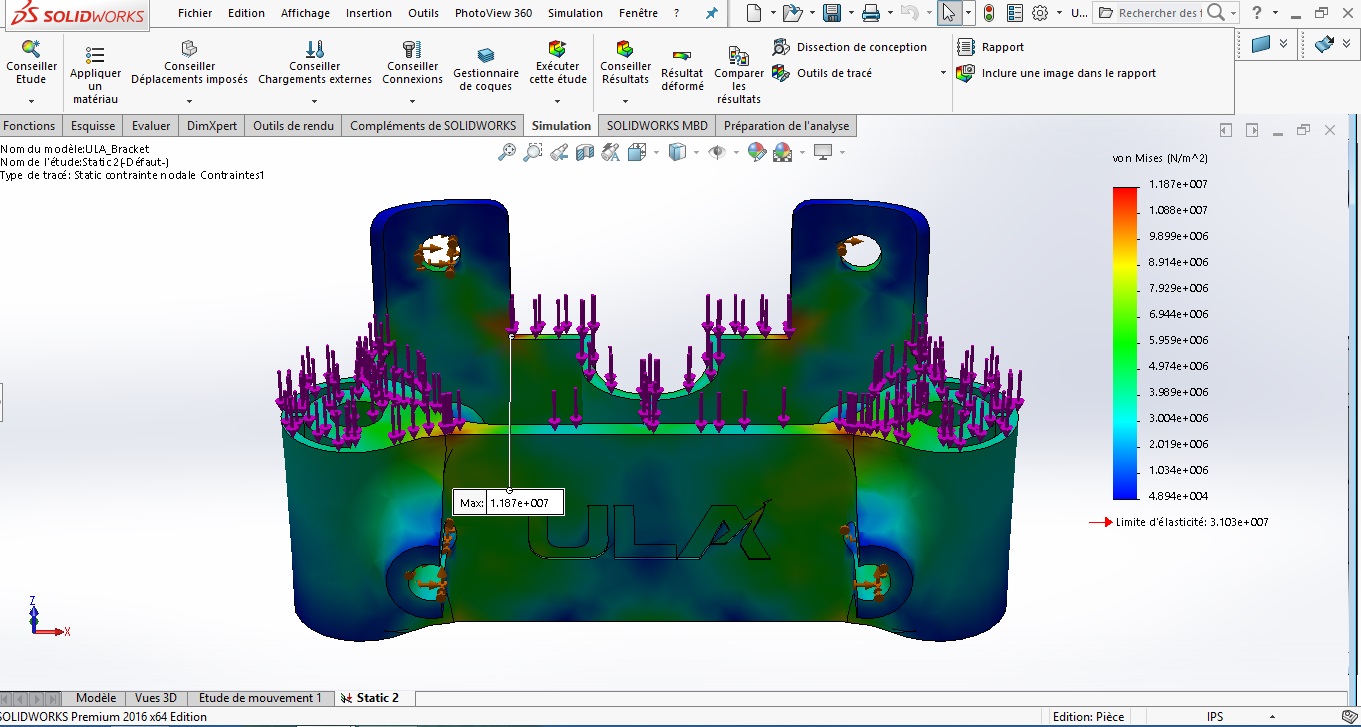Open the Insertion menu
The height and width of the screenshot is (727, 1361).
point(368,13)
